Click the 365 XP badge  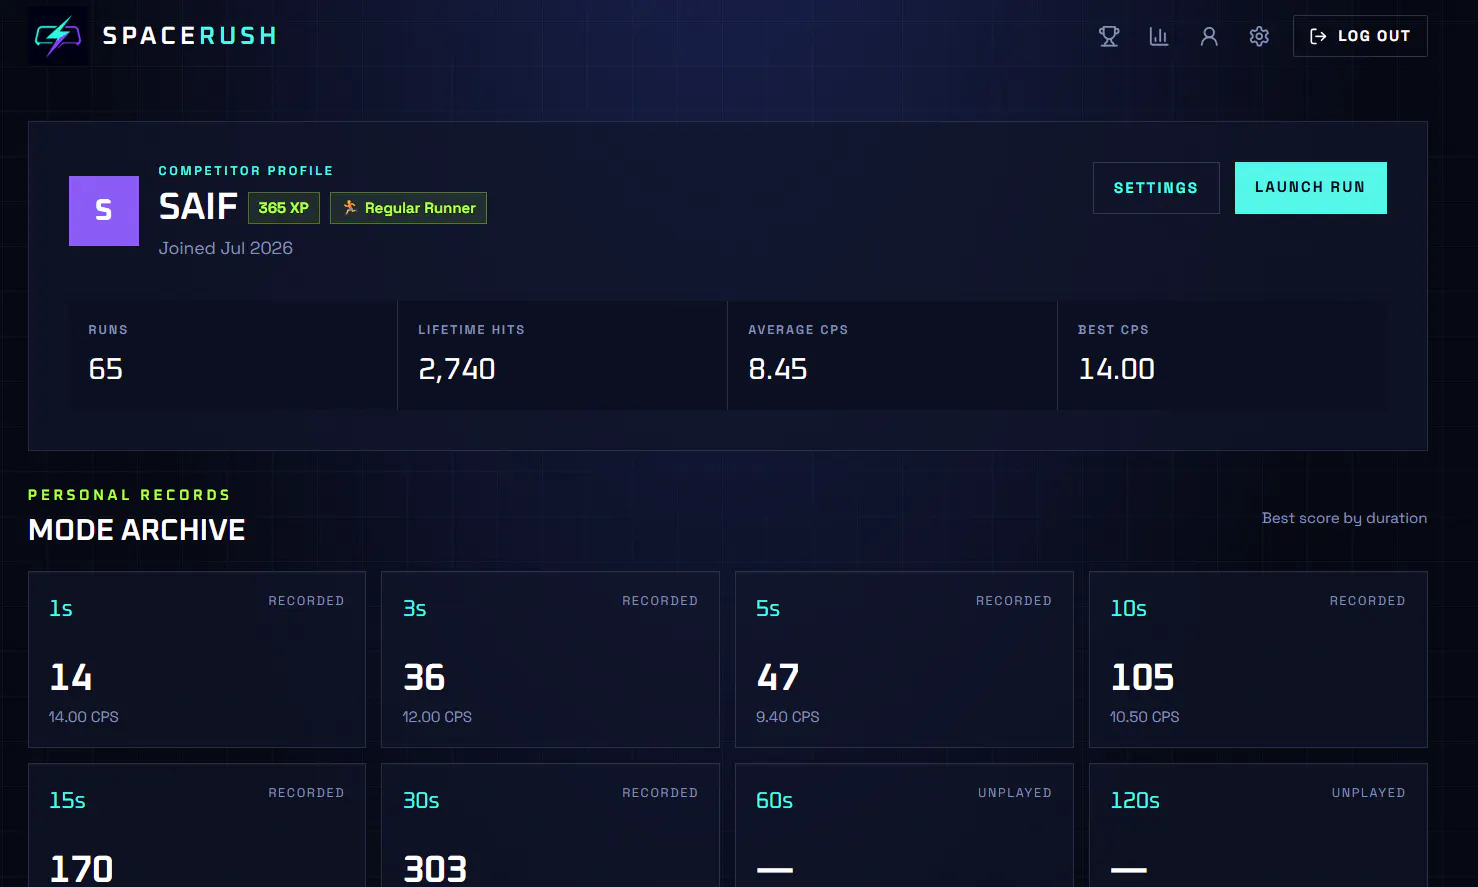click(x=284, y=208)
